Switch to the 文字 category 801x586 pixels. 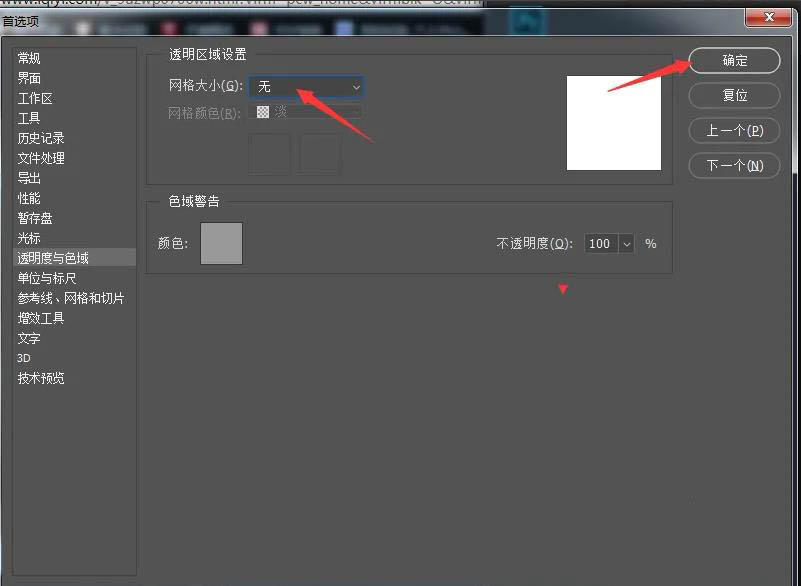click(x=29, y=338)
